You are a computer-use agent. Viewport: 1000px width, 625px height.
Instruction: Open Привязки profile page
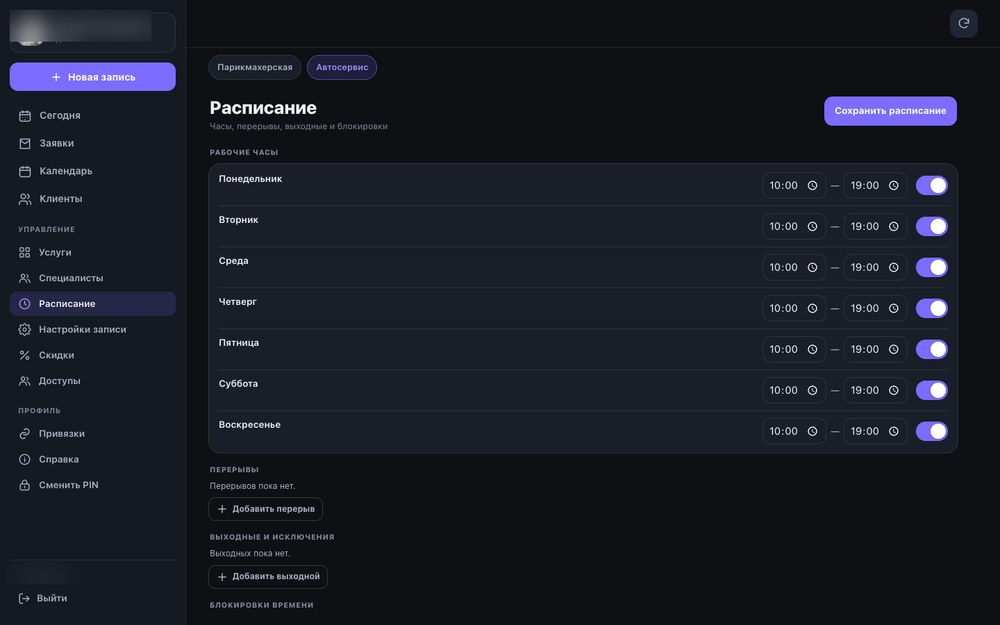click(x=92, y=434)
